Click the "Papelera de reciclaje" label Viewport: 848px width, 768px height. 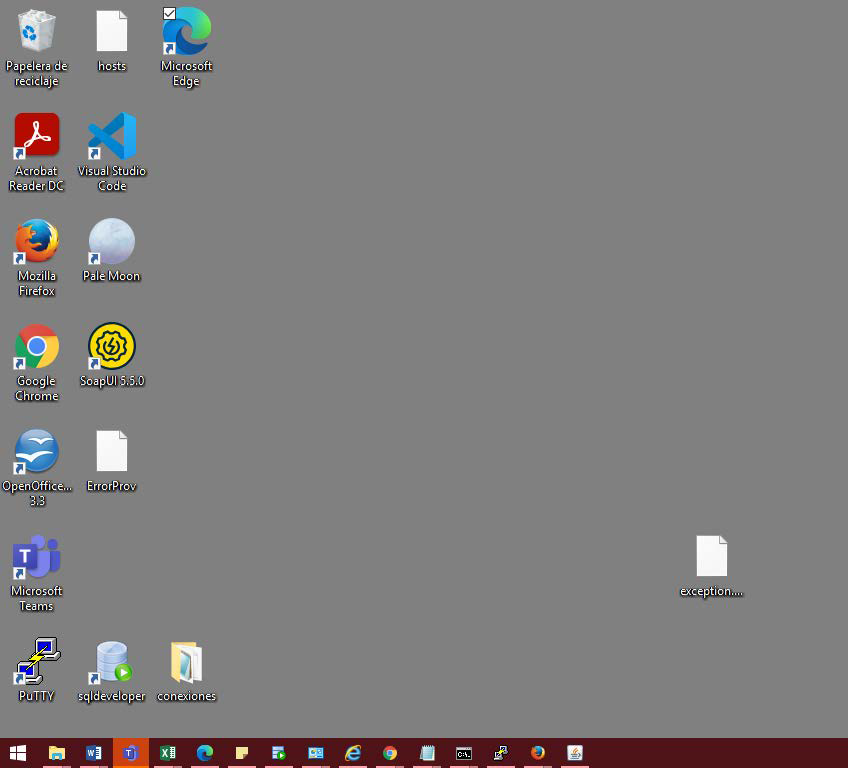click(x=36, y=74)
